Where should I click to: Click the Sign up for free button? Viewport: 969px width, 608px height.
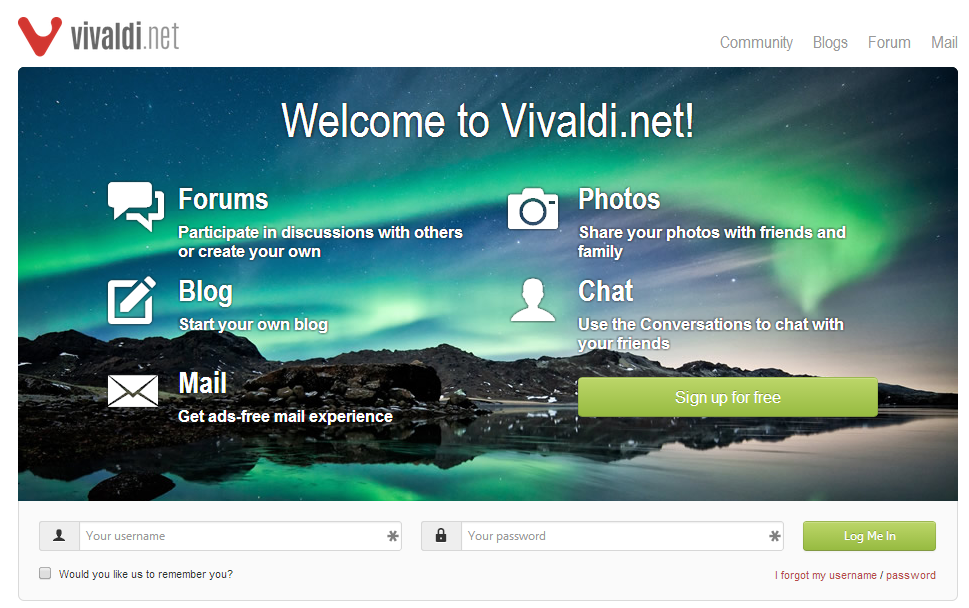[x=728, y=397]
